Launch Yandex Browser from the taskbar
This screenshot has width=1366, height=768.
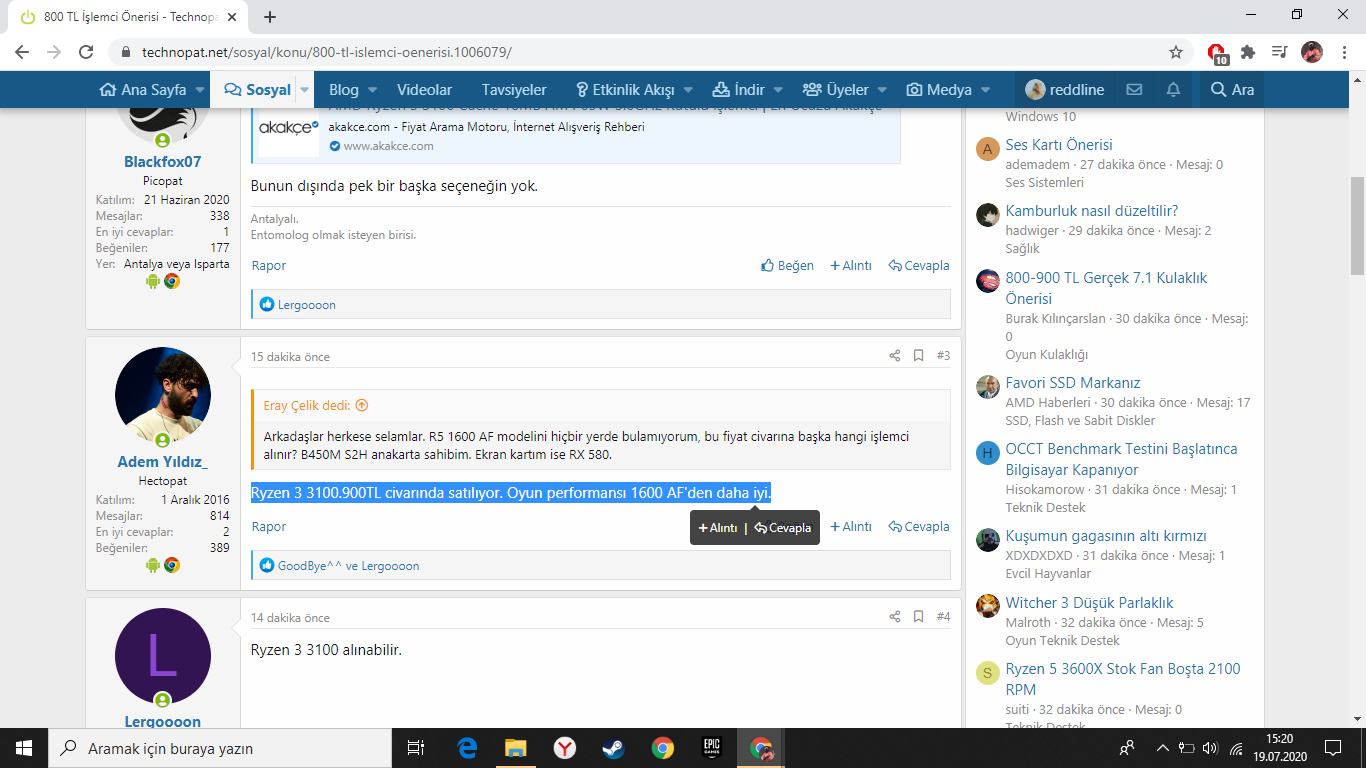coord(564,748)
